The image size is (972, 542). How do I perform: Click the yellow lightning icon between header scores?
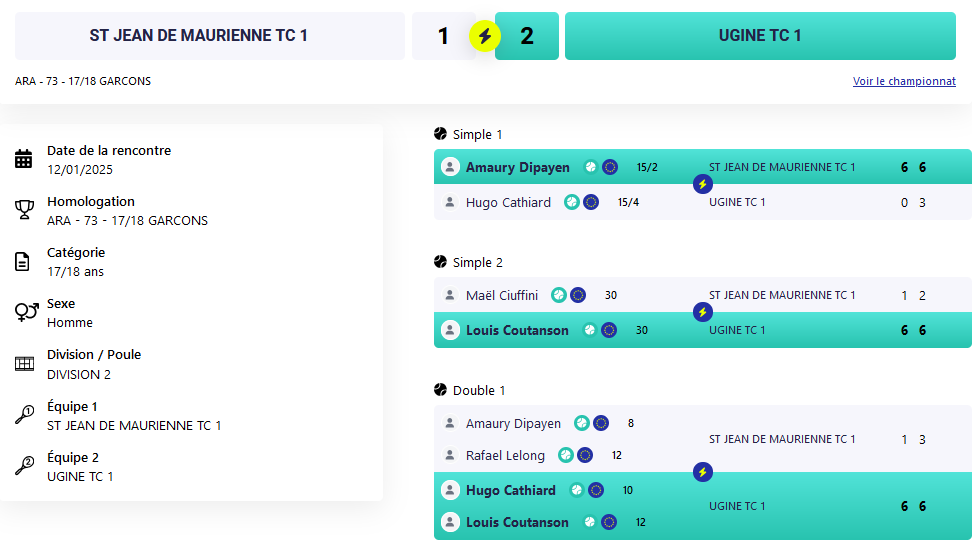(485, 37)
